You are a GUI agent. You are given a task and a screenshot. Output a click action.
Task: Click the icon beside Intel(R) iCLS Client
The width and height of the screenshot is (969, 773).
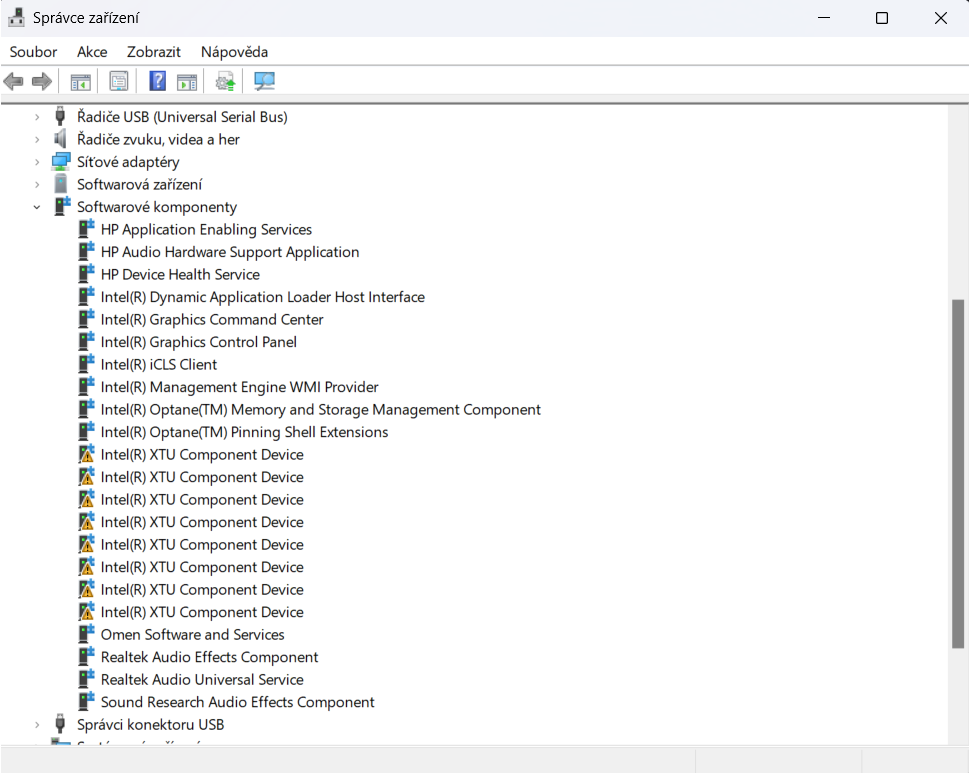coord(86,364)
